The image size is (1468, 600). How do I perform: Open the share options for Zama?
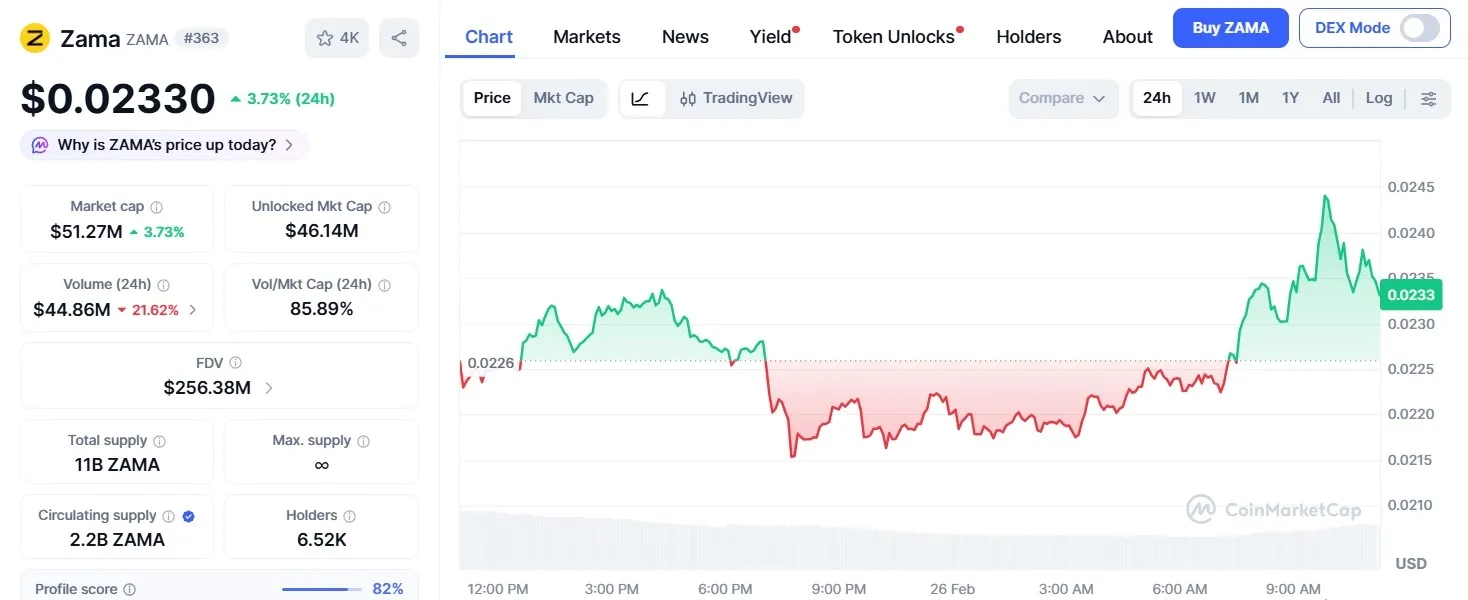tap(399, 36)
